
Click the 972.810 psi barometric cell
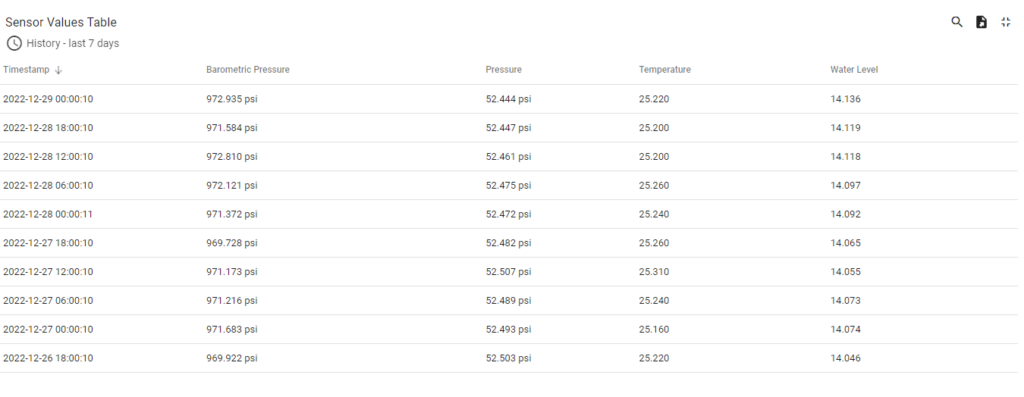point(232,157)
